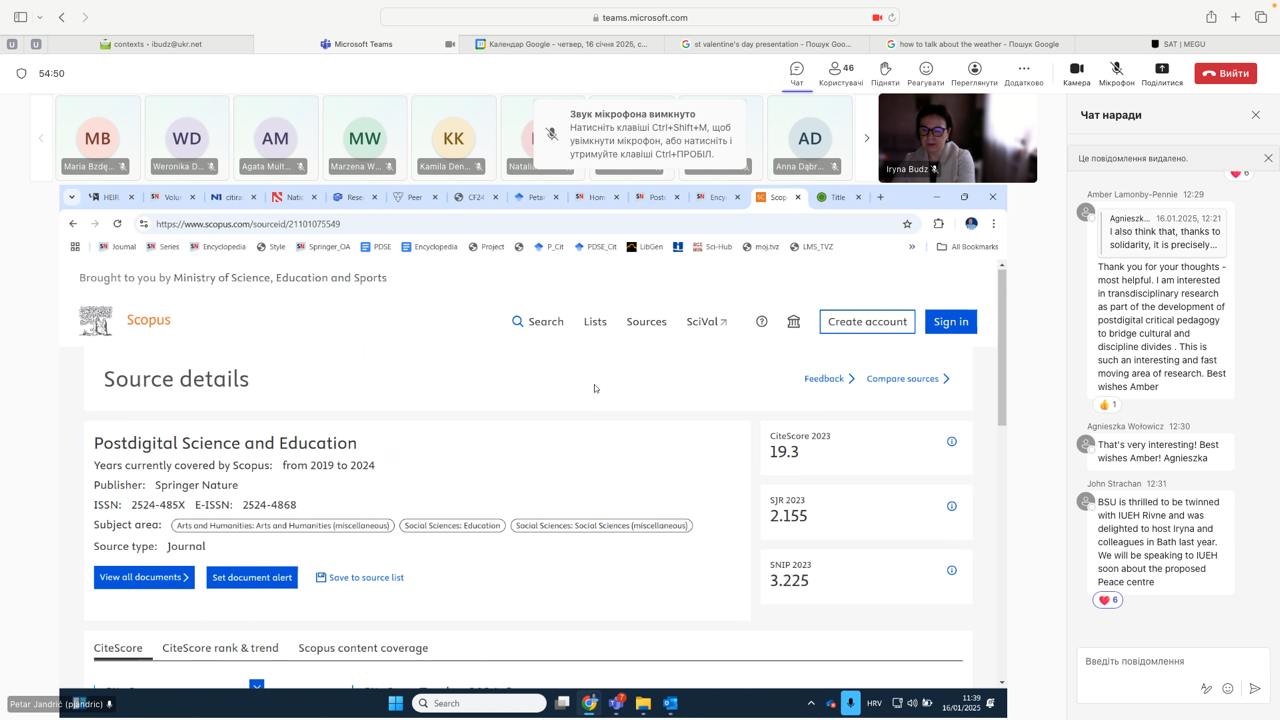Click the message input field Введіть повідомлення
Screen dimensions: 1280x720
[1172, 661]
